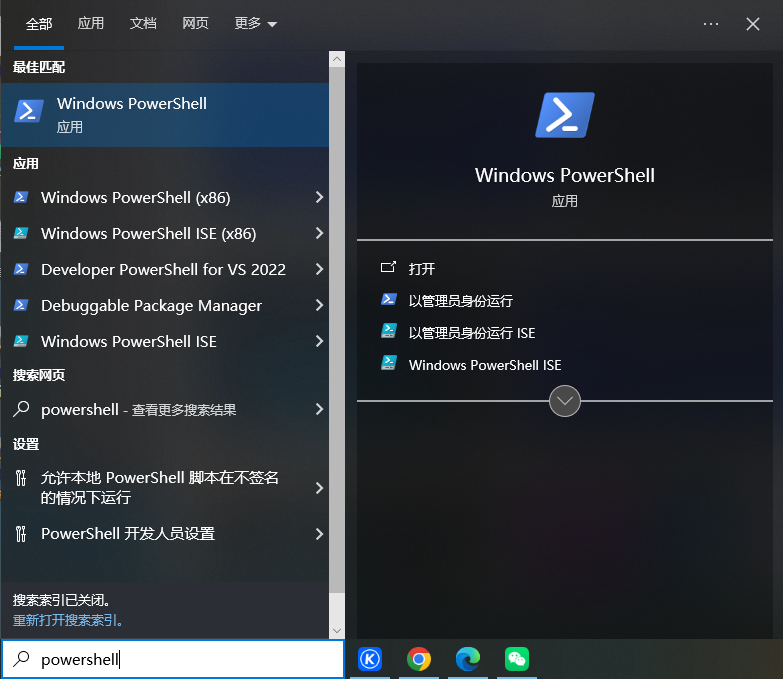783x679 pixels.
Task: Click 打开 to open PowerShell
Action: (422, 269)
